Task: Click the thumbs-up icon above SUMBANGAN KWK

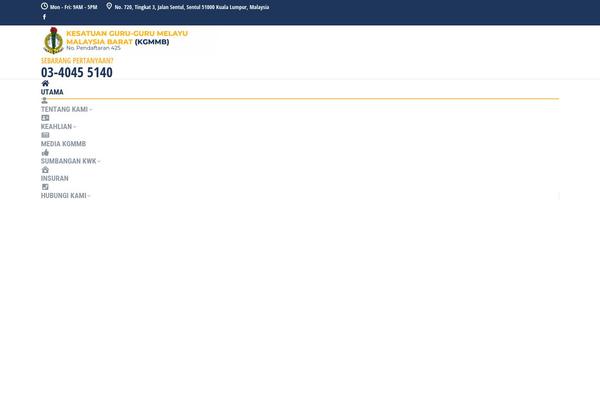Action: tap(45, 152)
